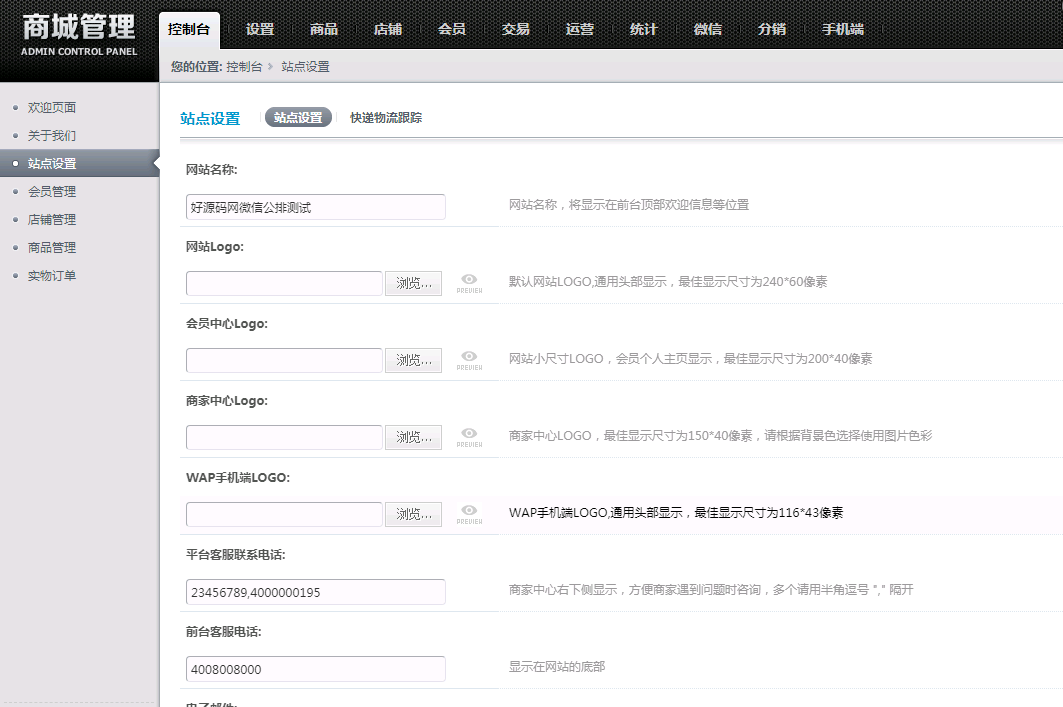
Task: Focus the 会员中心Logo file path field
Action: pos(284,360)
